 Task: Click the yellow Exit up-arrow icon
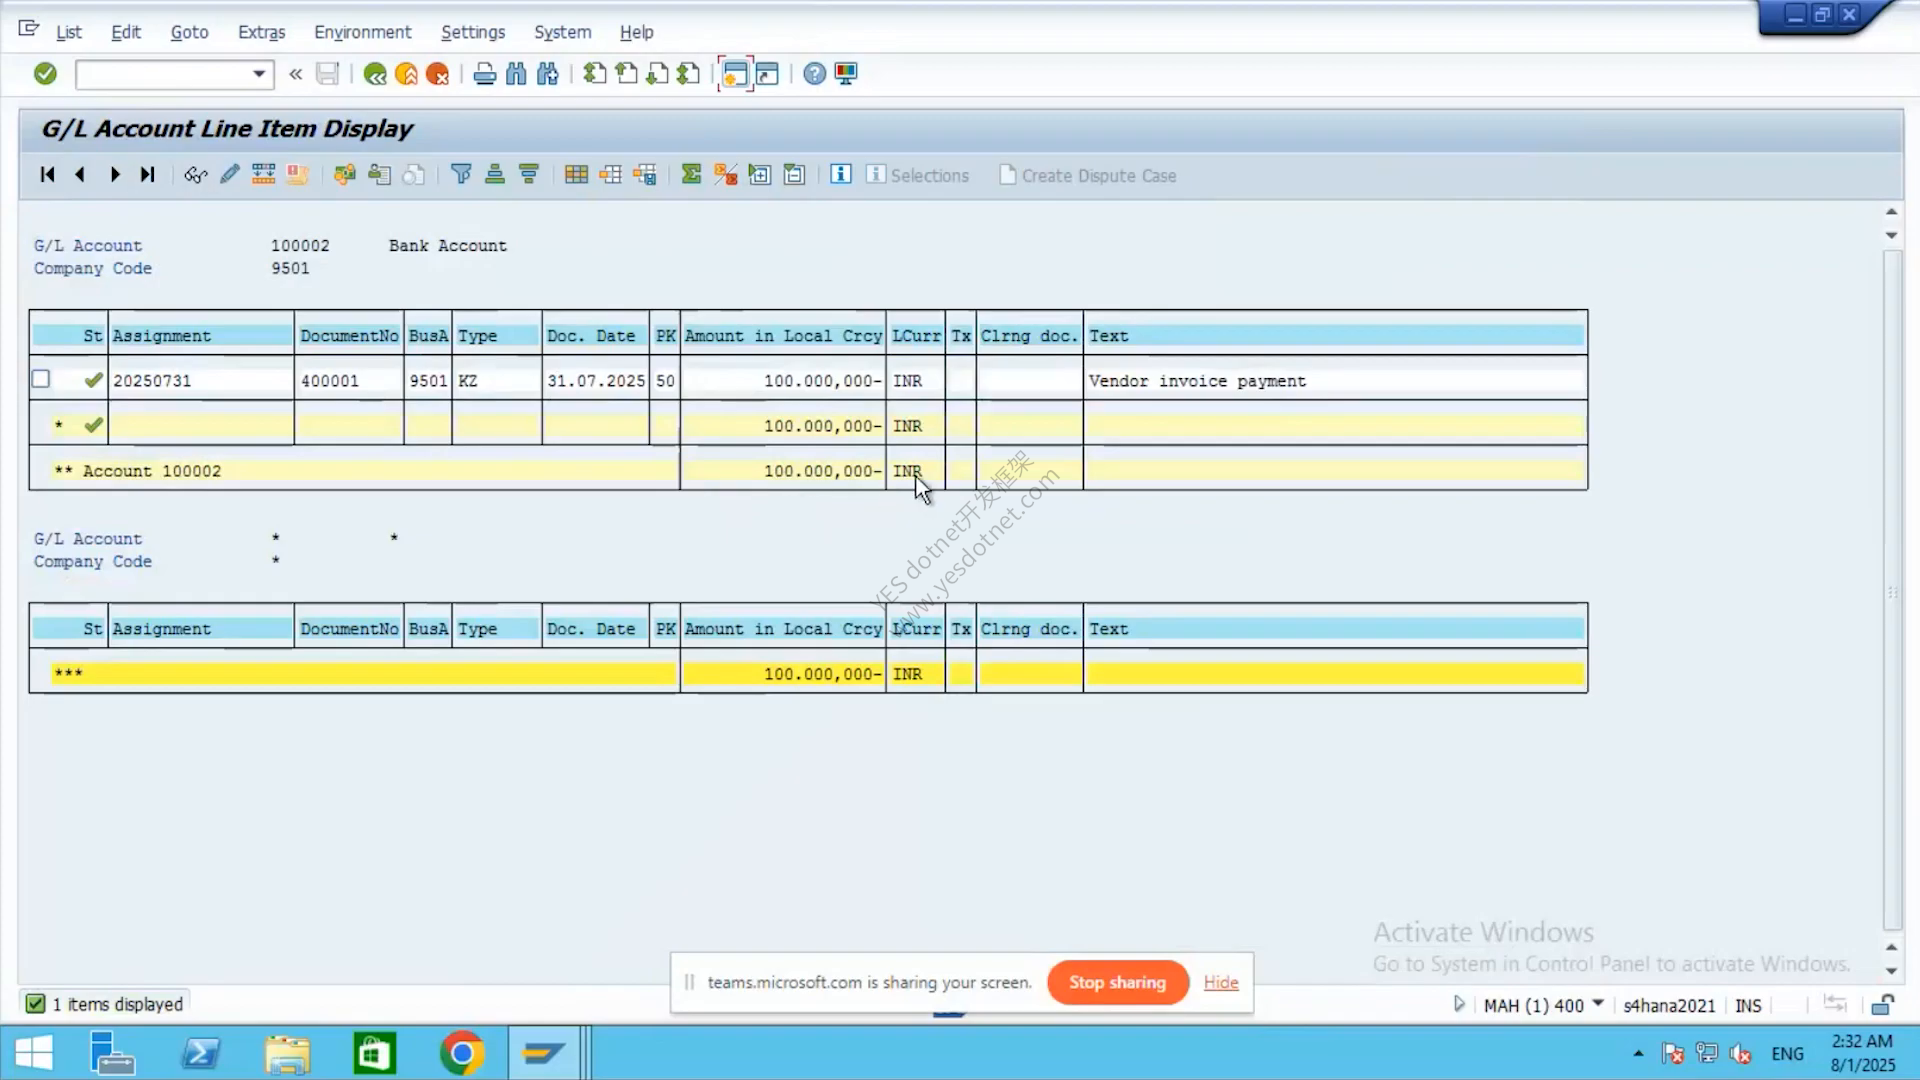[x=406, y=74]
